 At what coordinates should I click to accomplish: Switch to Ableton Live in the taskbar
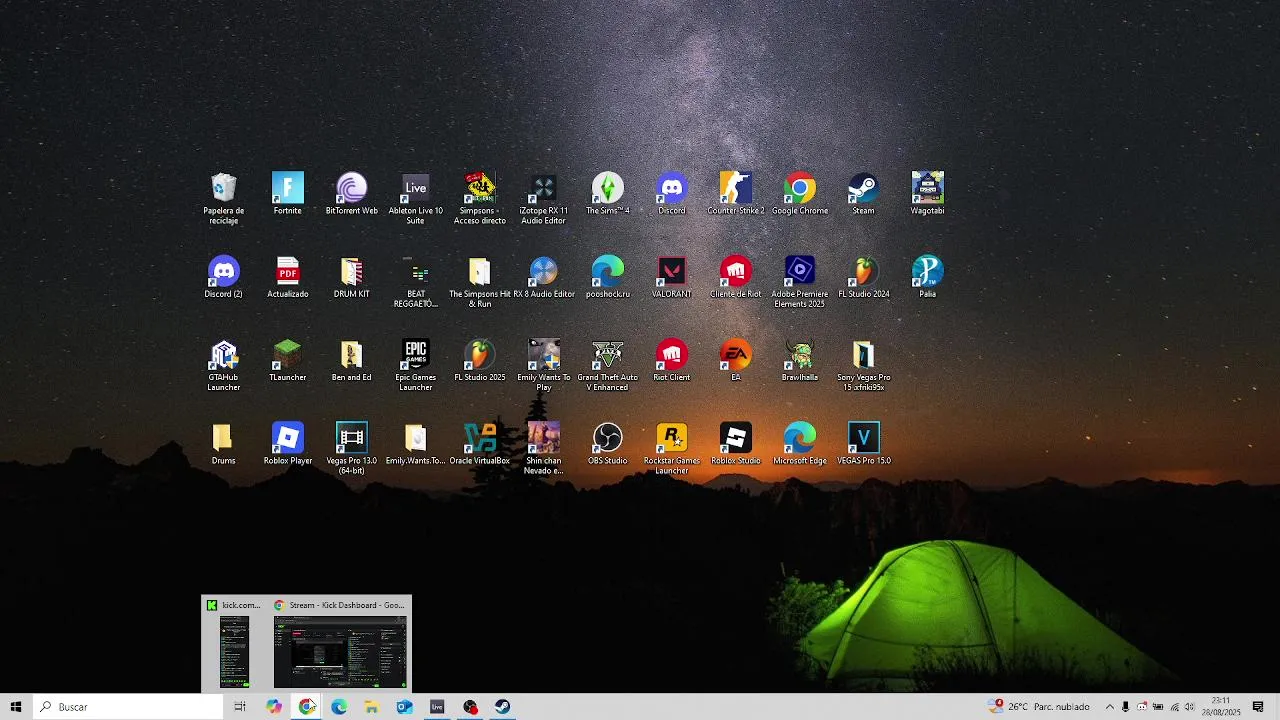[x=437, y=707]
